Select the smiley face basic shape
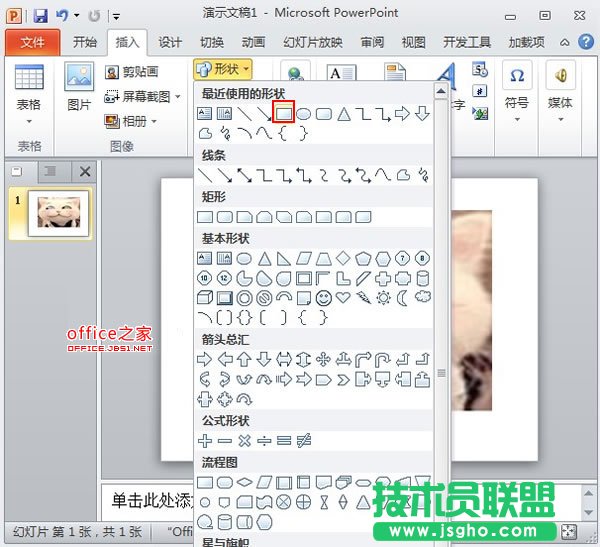Screen dimensions: 600x547 323,298
